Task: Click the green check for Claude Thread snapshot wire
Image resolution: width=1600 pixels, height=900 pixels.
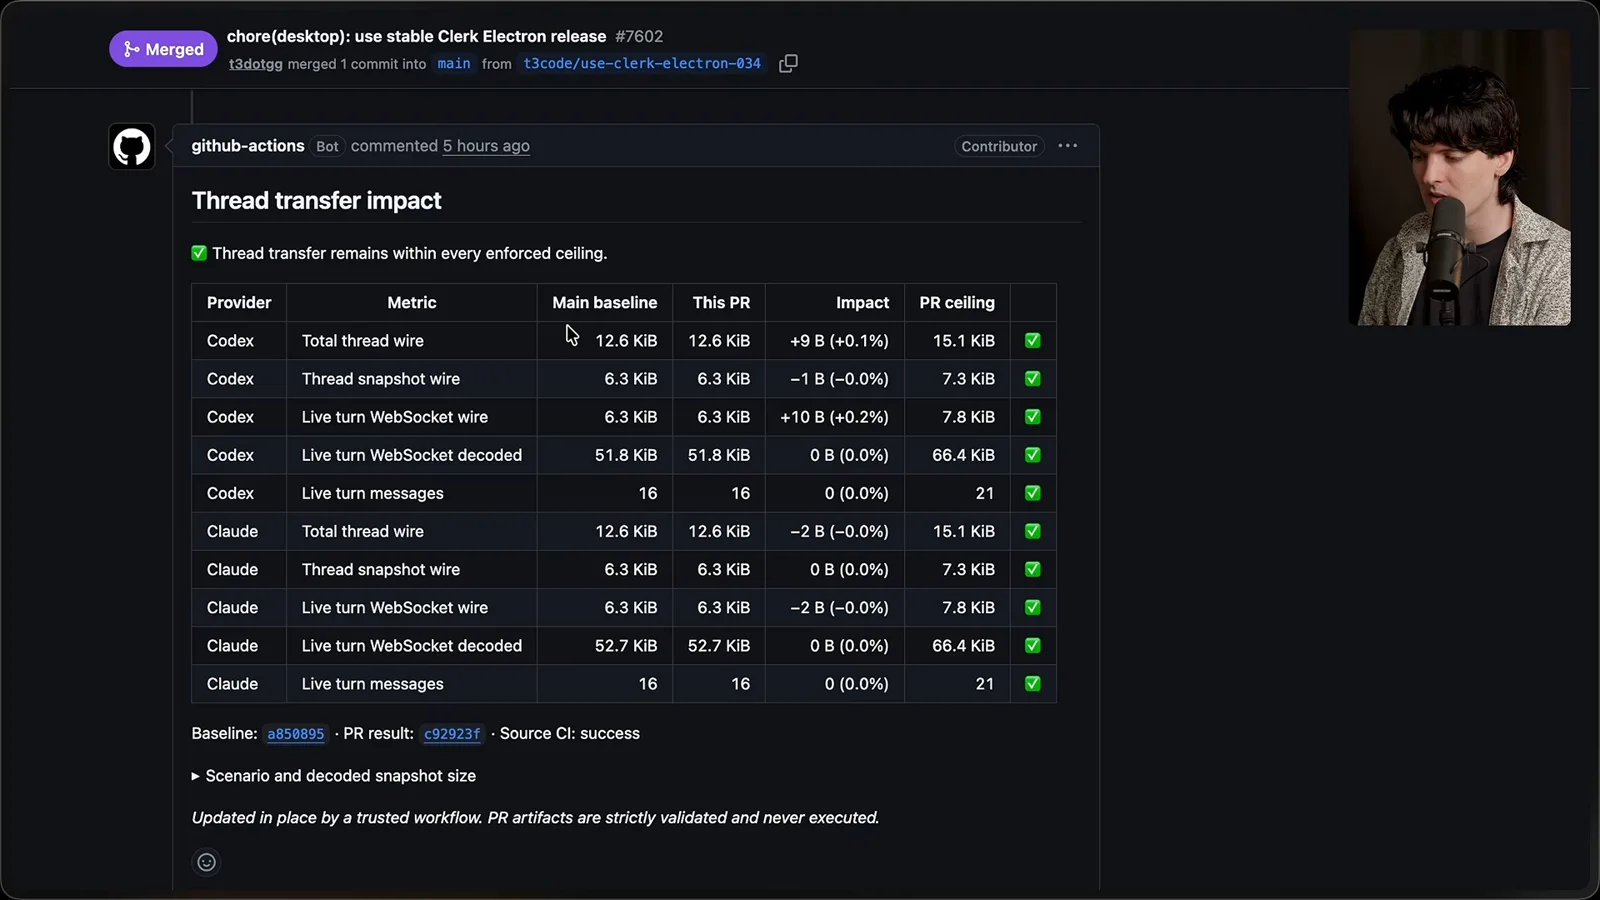Action: click(x=1033, y=569)
